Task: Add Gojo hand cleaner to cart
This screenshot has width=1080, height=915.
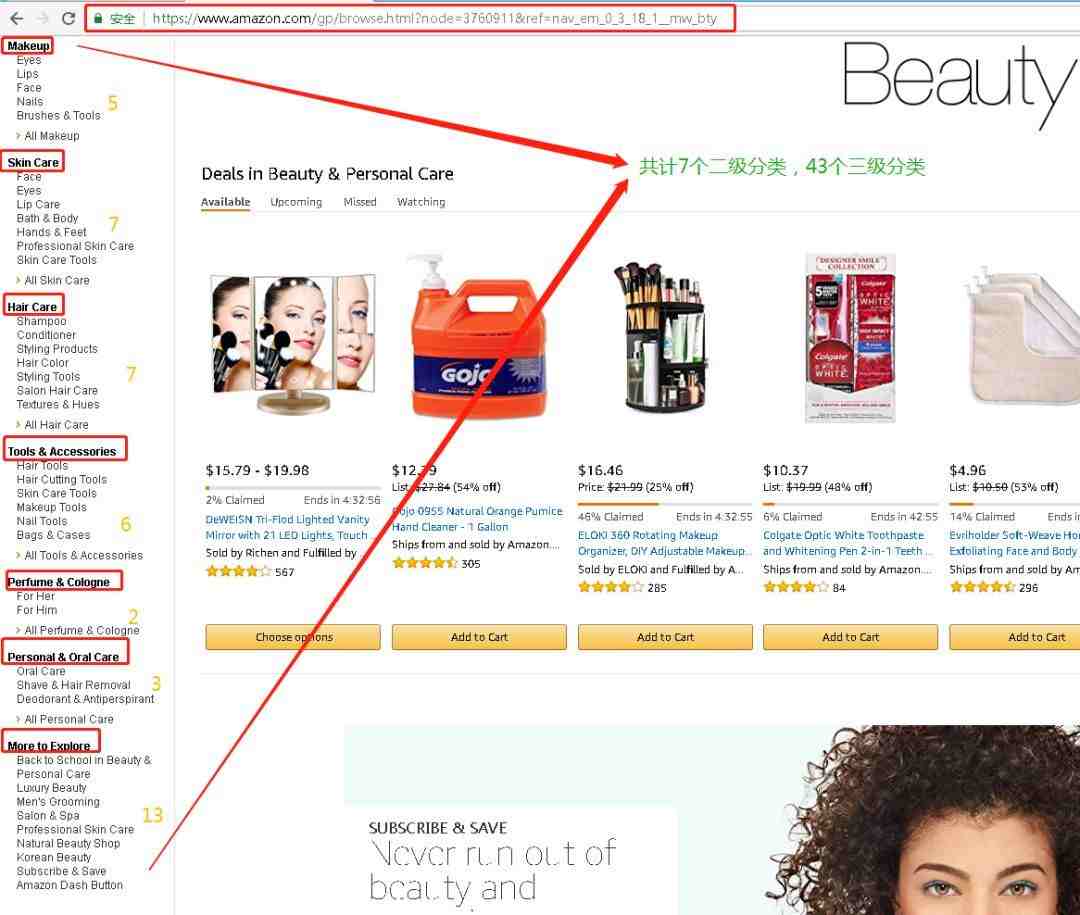Action: [479, 637]
